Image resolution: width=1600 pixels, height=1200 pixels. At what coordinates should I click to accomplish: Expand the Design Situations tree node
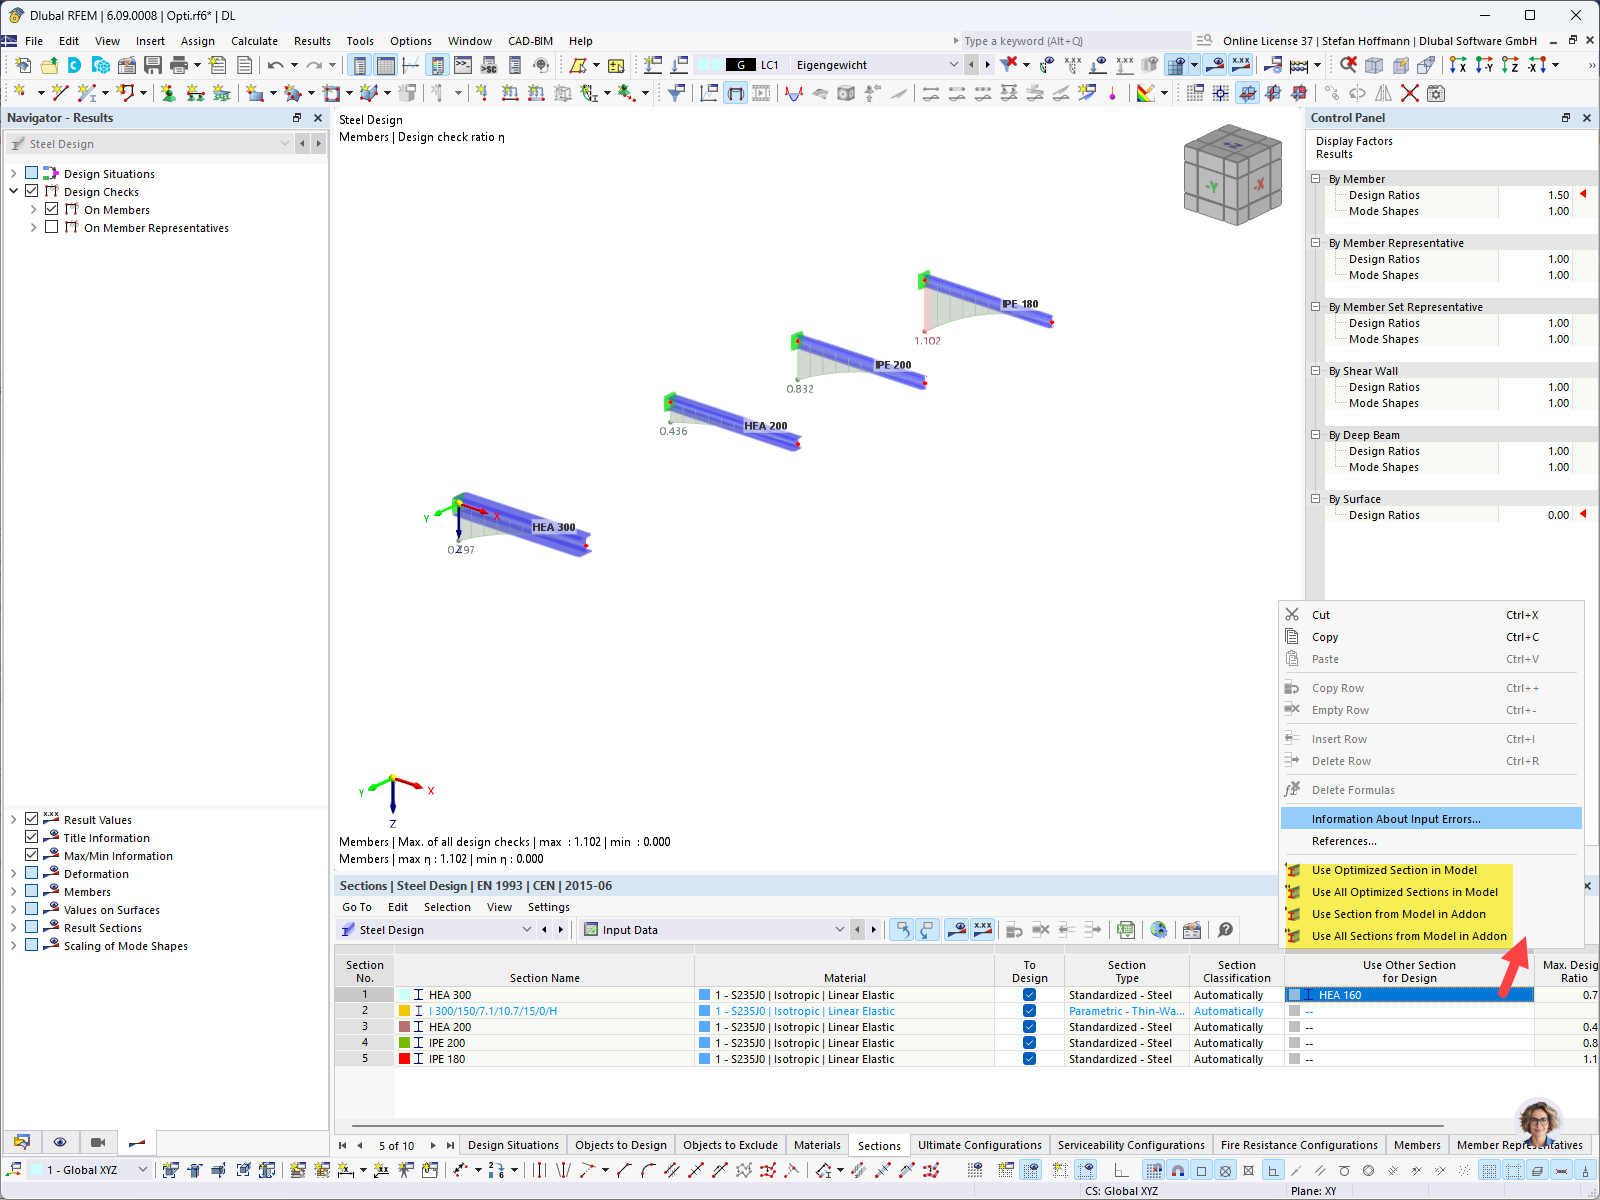click(x=13, y=173)
